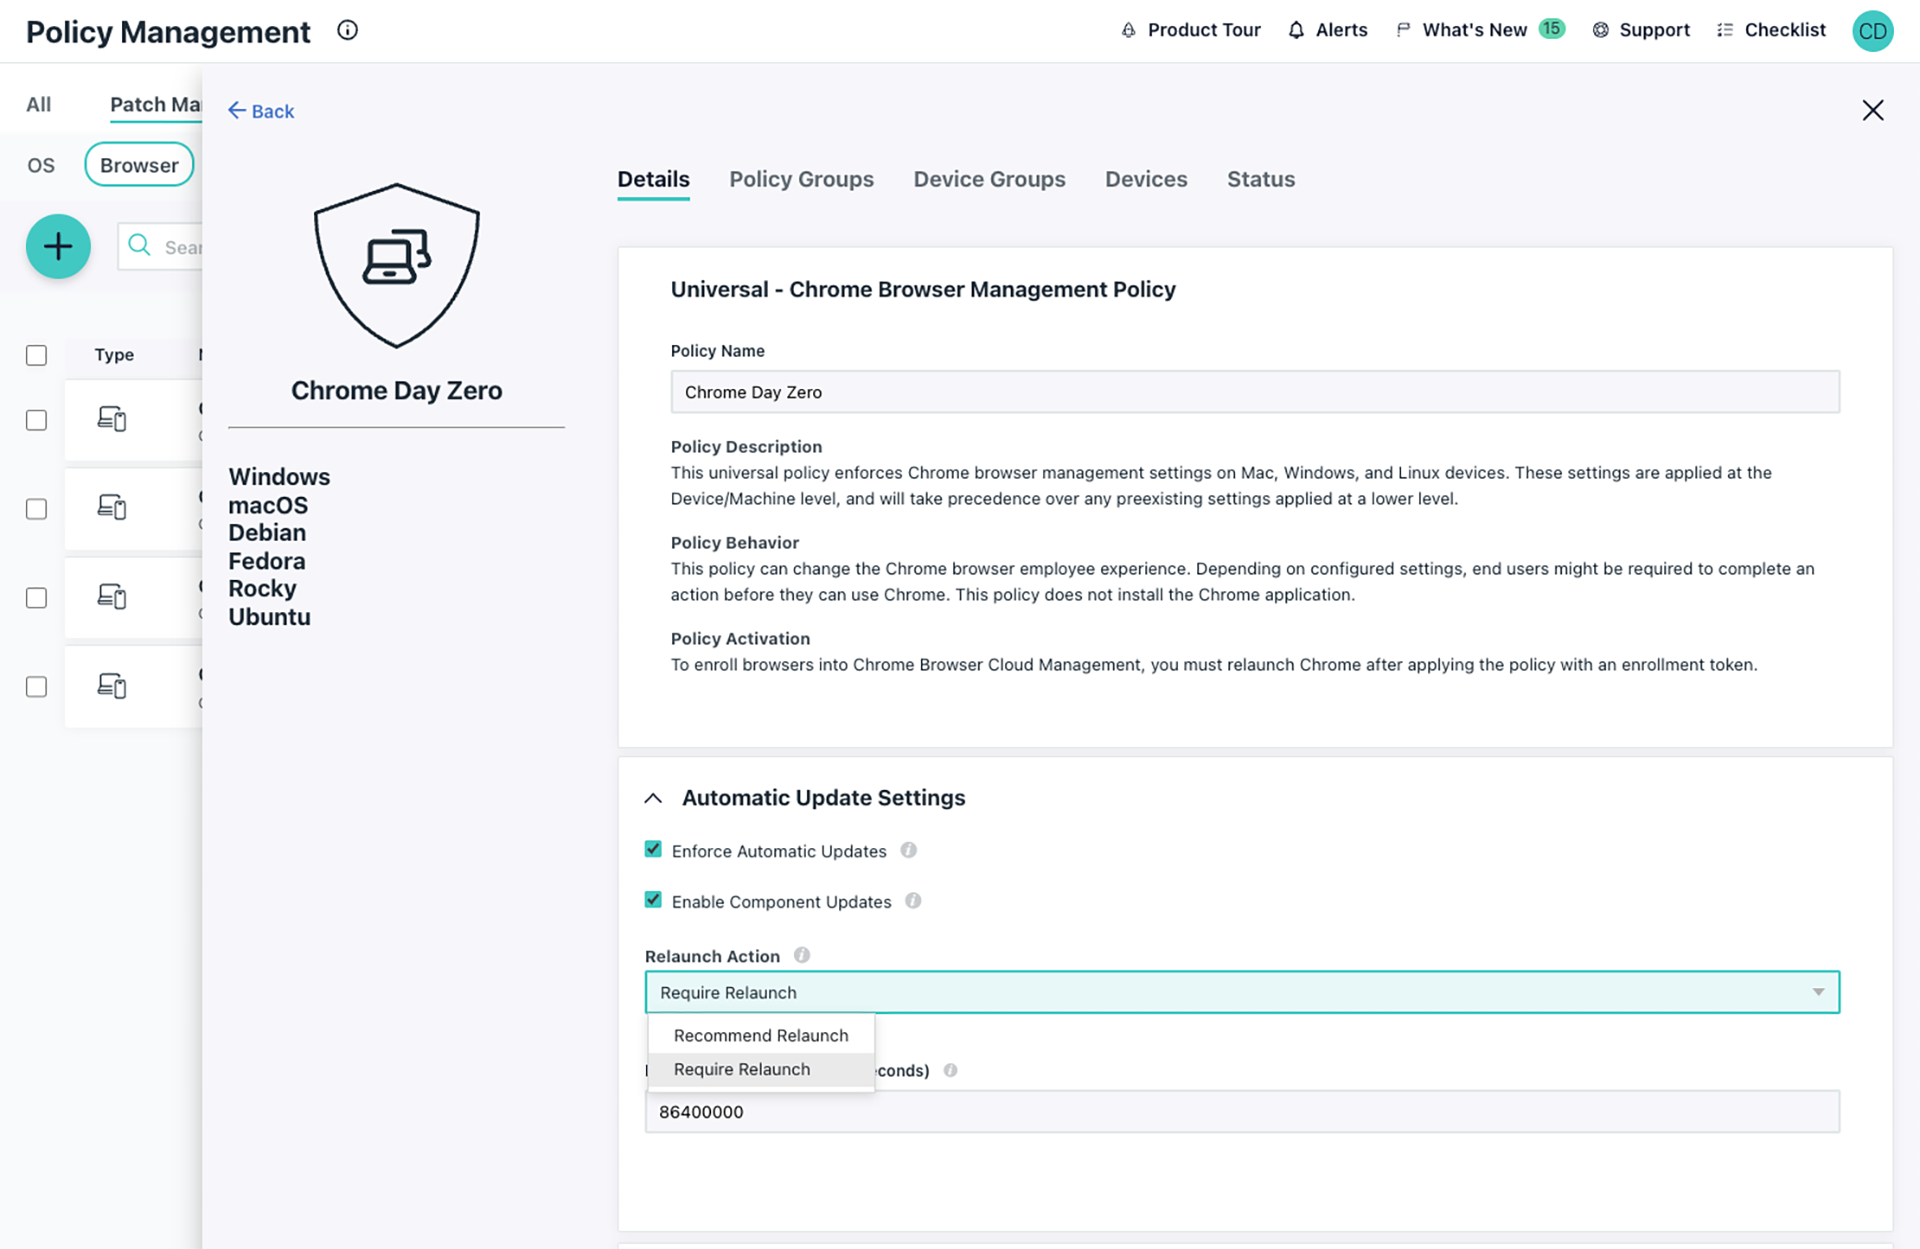
Task: Switch to the Policy Groups tab
Action: click(x=800, y=178)
